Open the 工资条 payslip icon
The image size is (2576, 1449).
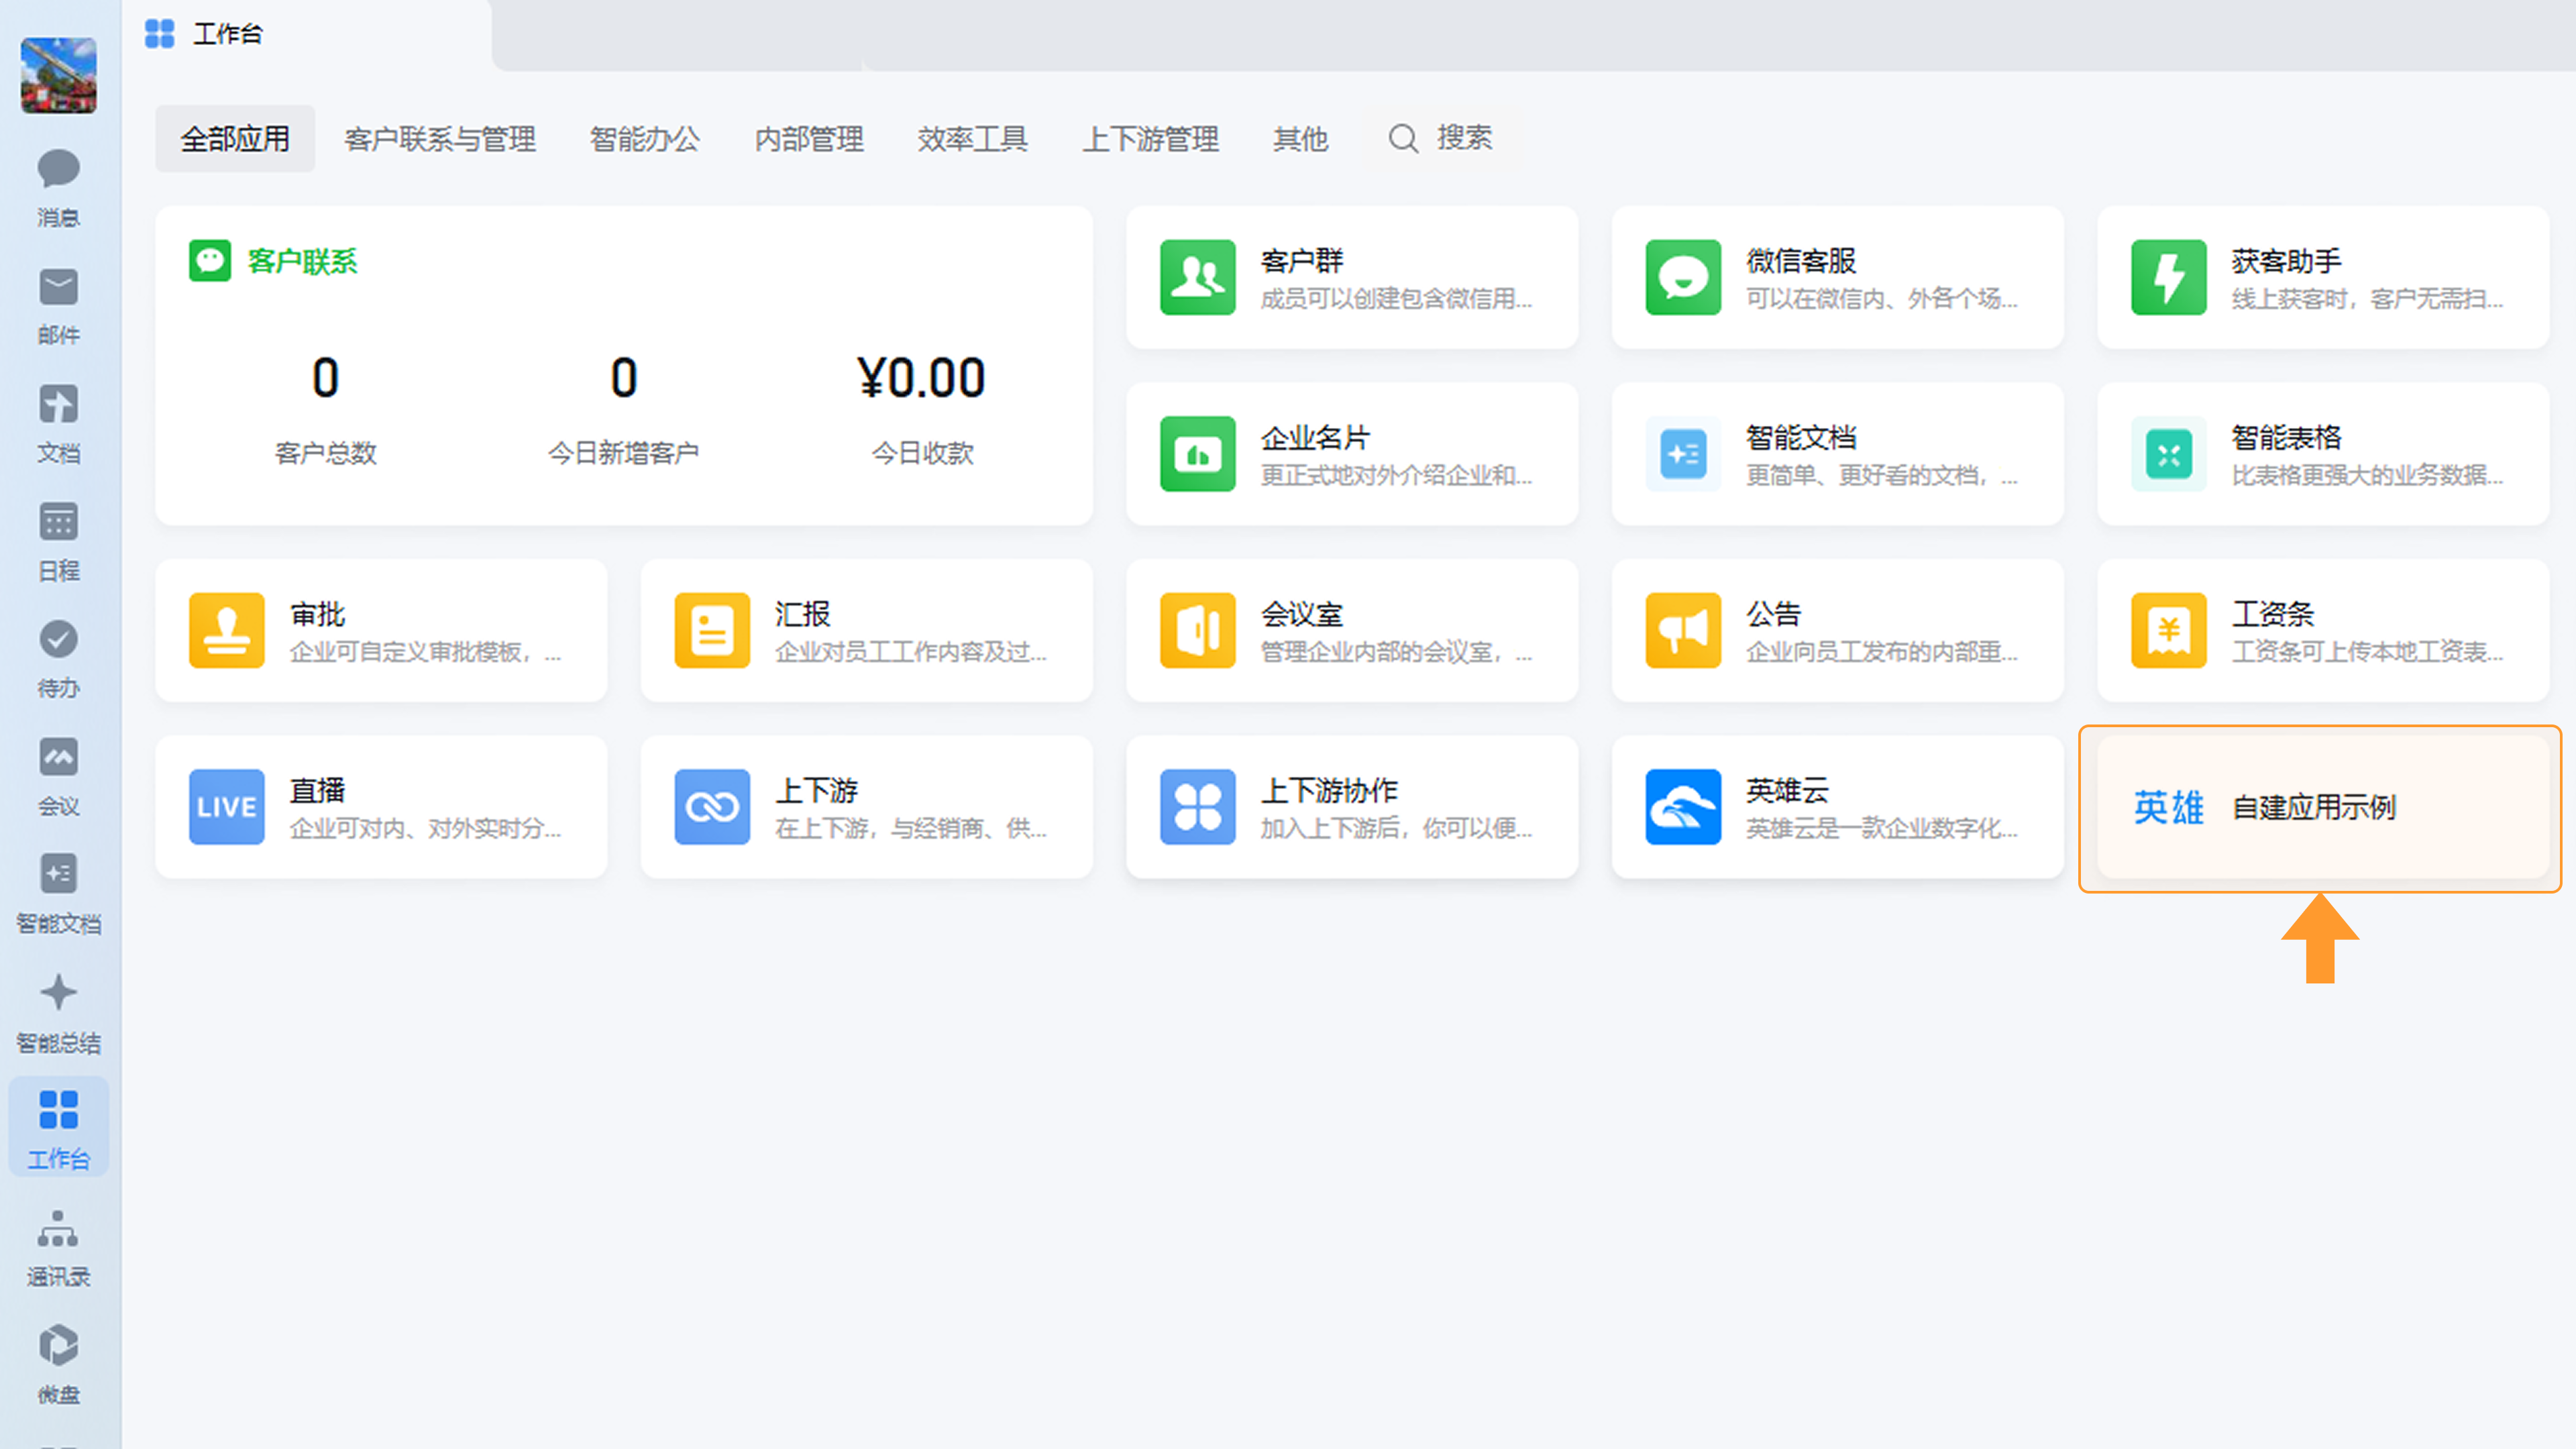[x=2168, y=630]
